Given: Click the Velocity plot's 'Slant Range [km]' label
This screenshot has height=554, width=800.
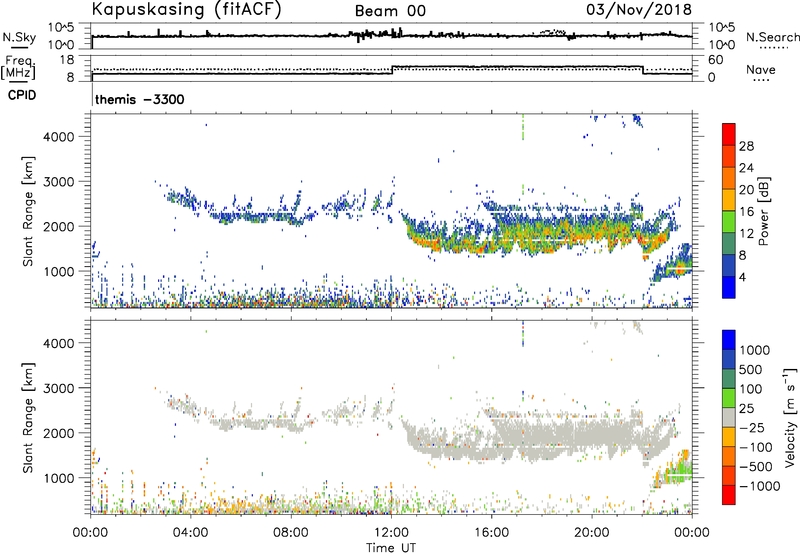Looking at the screenshot, I should point(28,417).
